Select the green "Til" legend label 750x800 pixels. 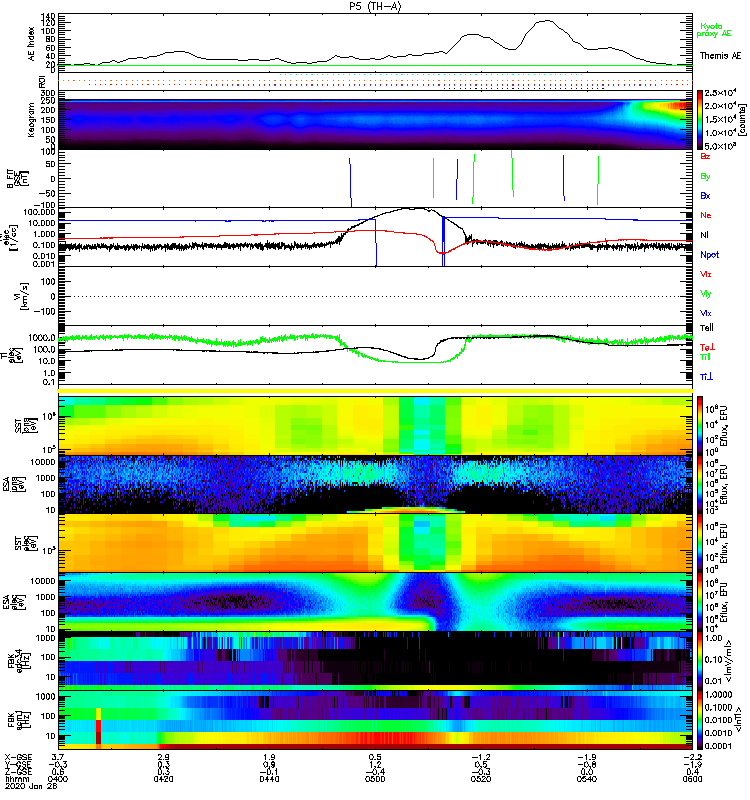[x=705, y=357]
